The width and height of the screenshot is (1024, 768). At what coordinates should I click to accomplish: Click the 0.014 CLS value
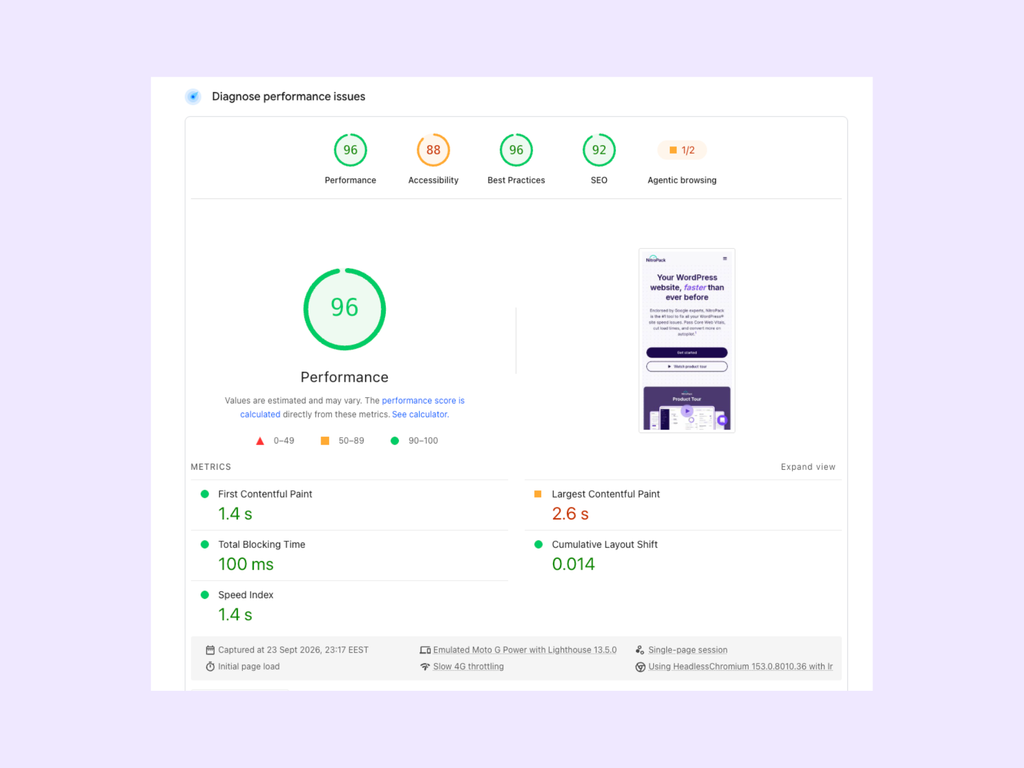pyautogui.click(x=573, y=564)
